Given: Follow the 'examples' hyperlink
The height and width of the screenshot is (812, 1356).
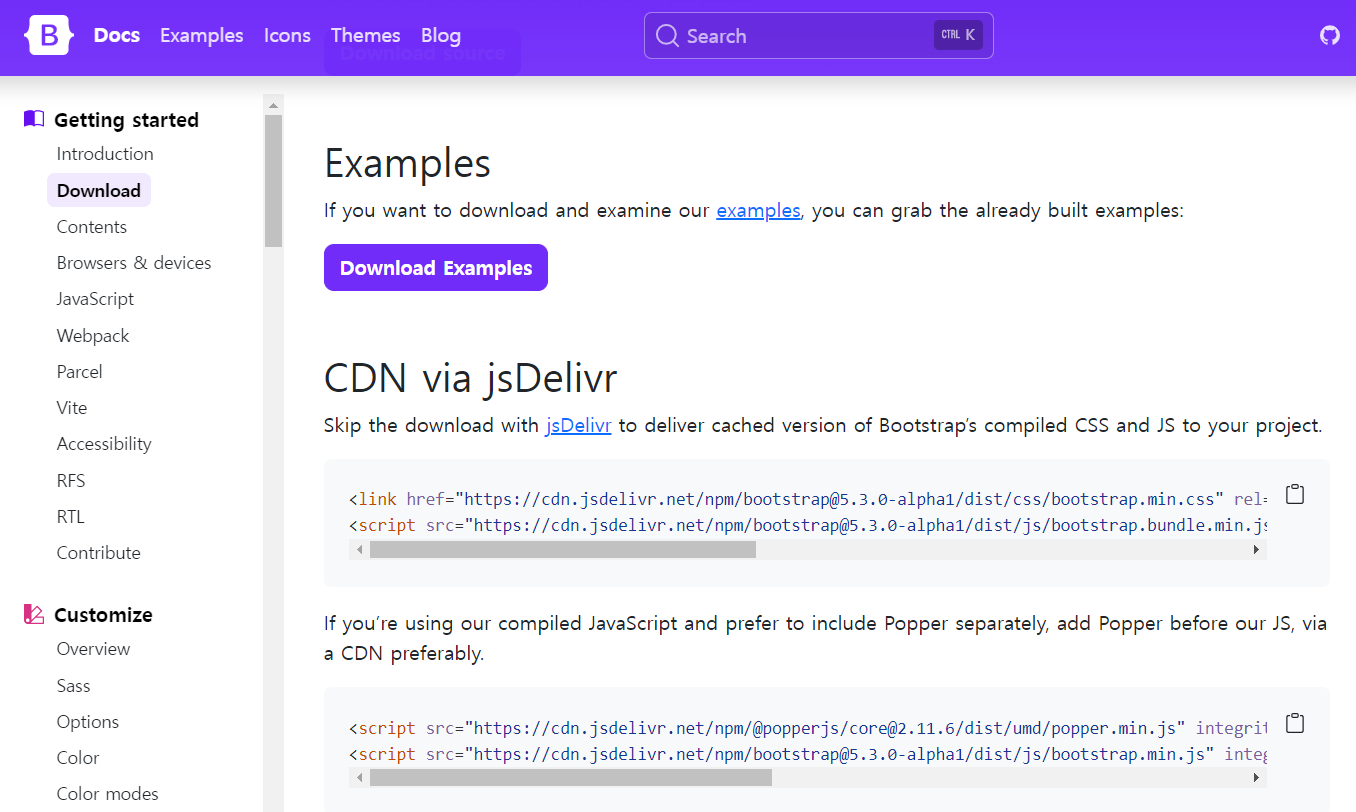Looking at the screenshot, I should click(758, 211).
